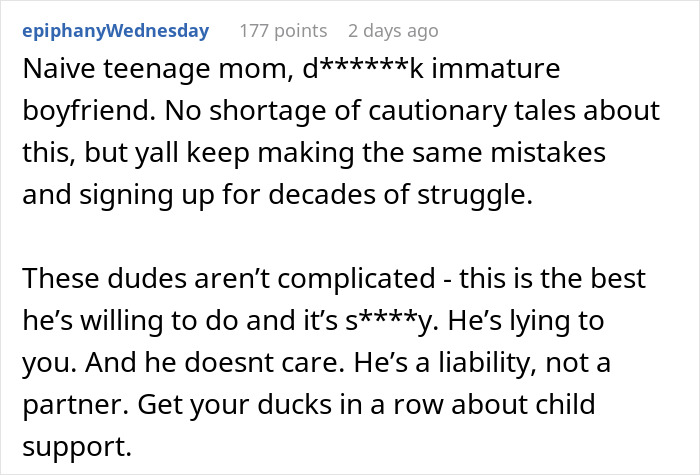This screenshot has height=475, width=700.
Task: Click the phrase 'cautionary tales about'
Action: 514,111
